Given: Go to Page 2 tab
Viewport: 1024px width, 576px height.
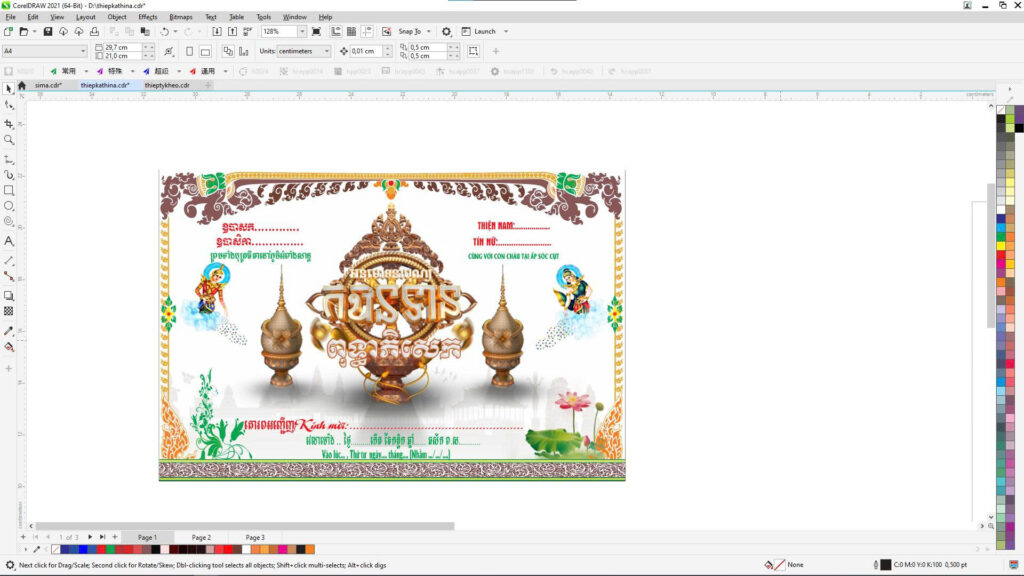Looking at the screenshot, I should click(201, 537).
